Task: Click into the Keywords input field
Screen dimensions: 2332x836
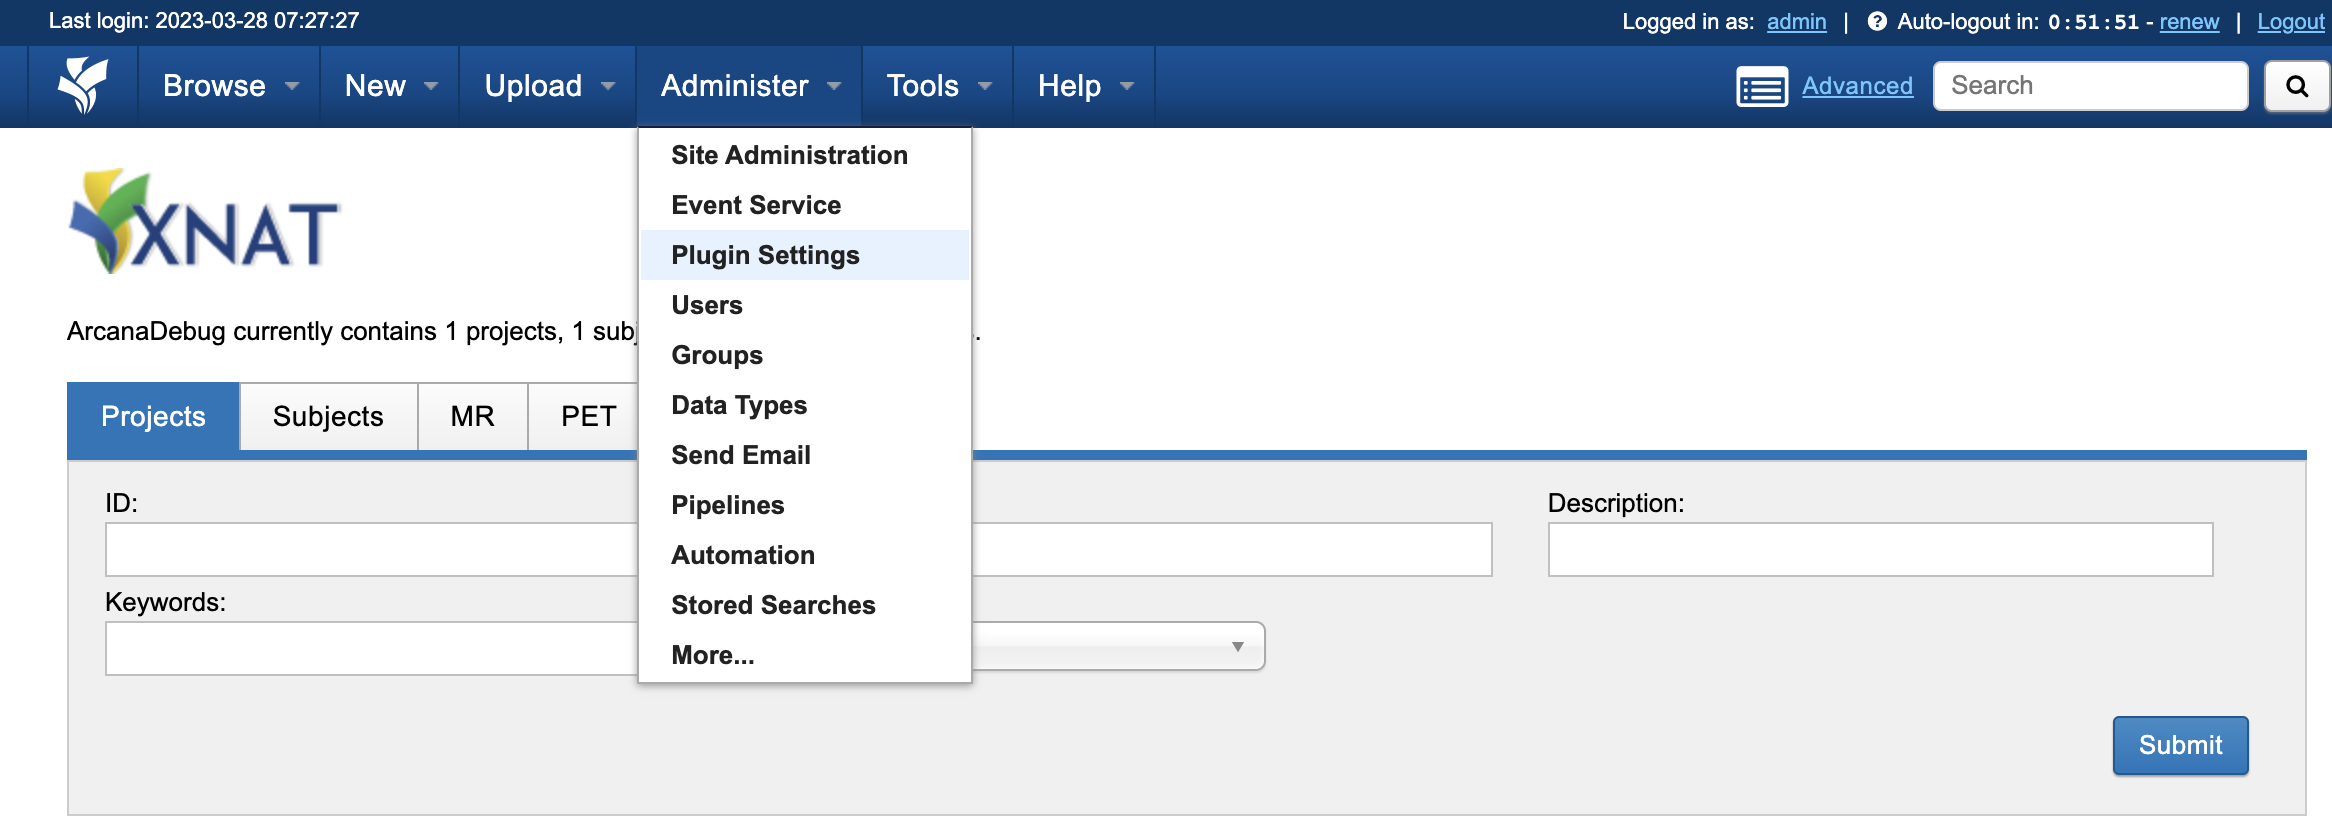Action: point(371,648)
